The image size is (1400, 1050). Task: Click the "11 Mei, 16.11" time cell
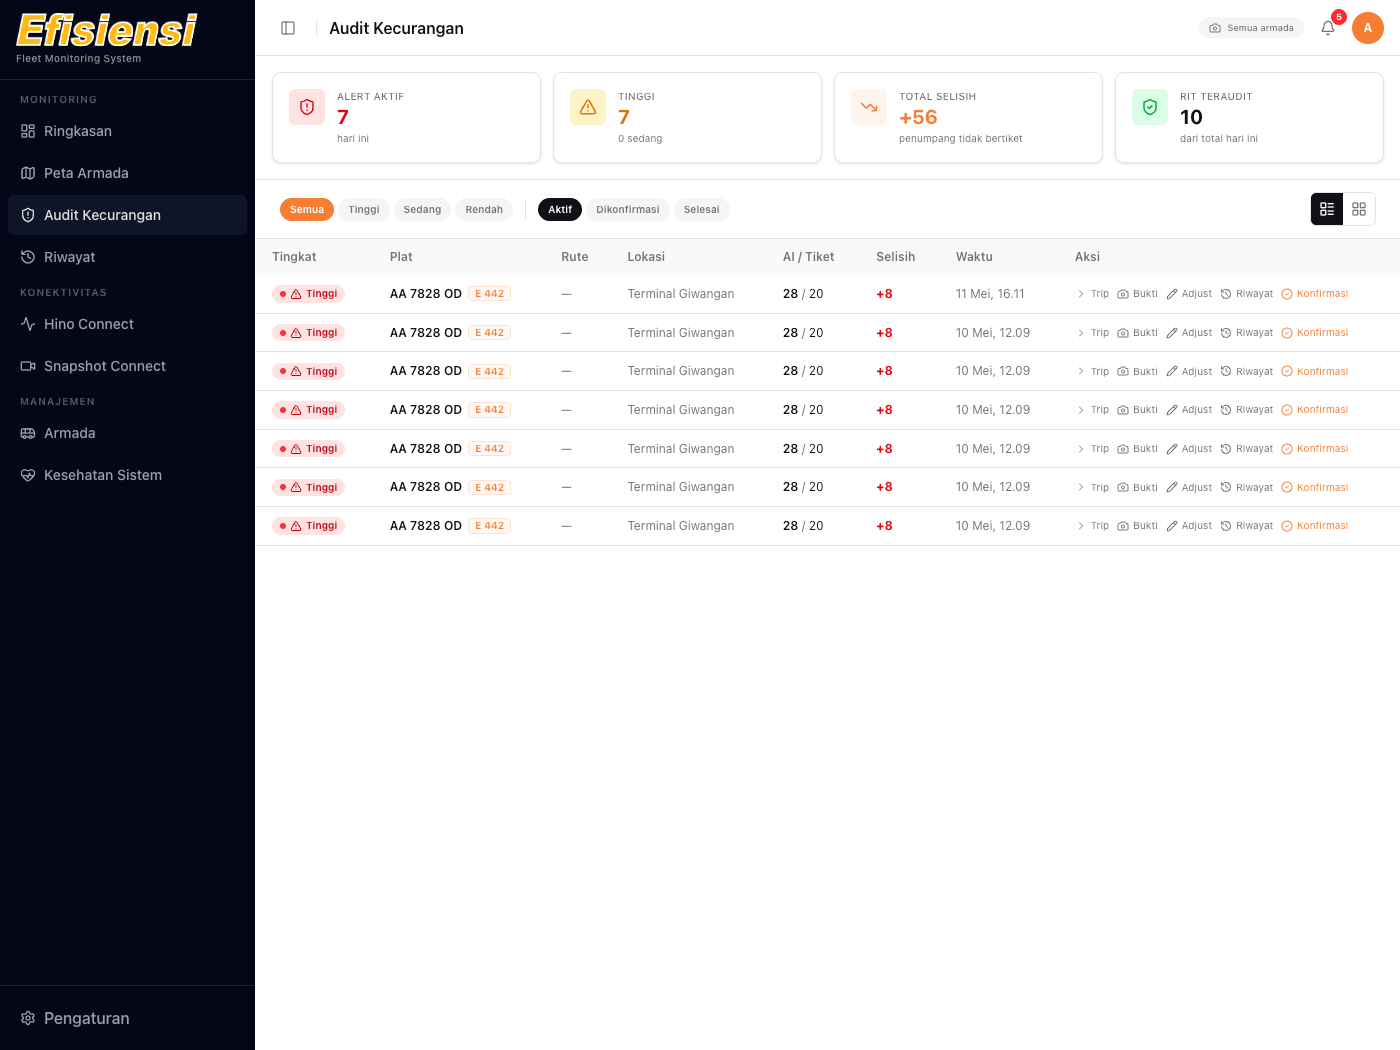990,294
